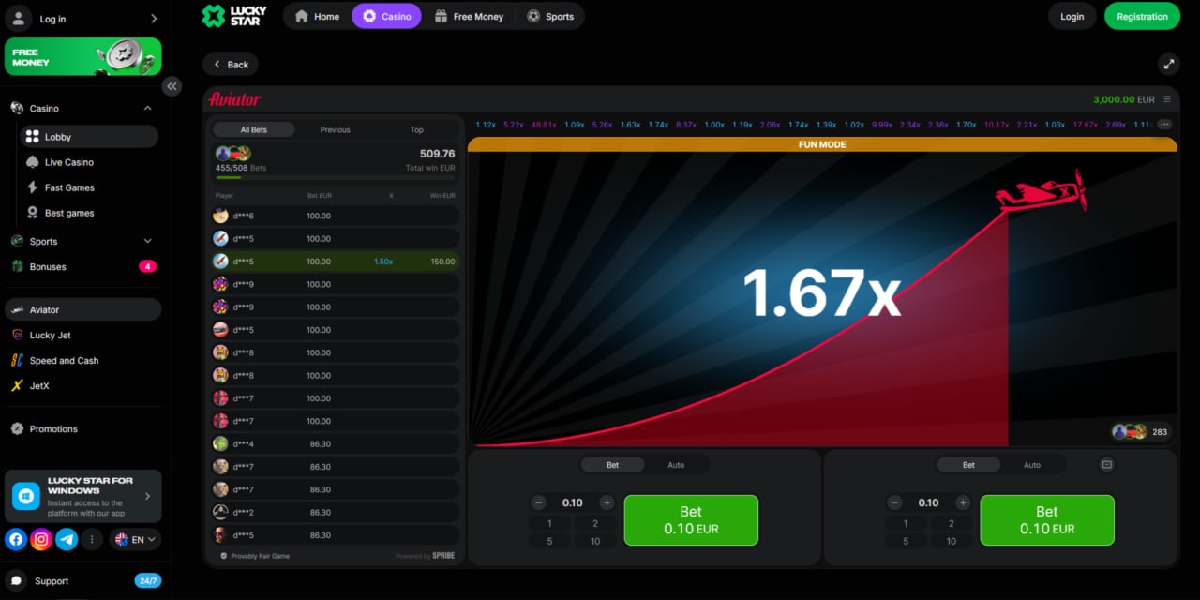
Task: Expand the Sports sidebar section
Action: click(147, 241)
